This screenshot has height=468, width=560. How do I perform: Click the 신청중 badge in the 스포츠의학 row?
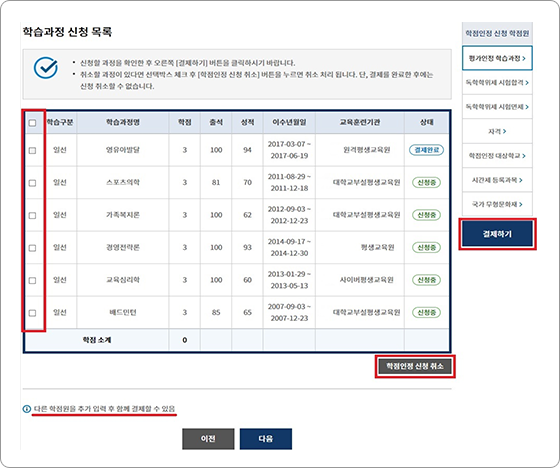coord(426,183)
